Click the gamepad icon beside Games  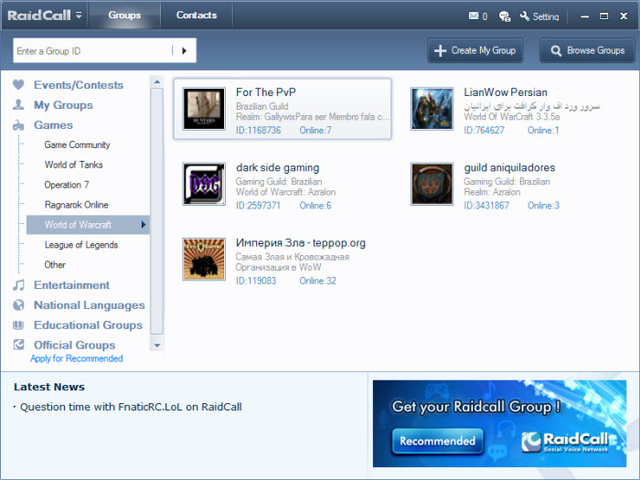click(x=18, y=125)
